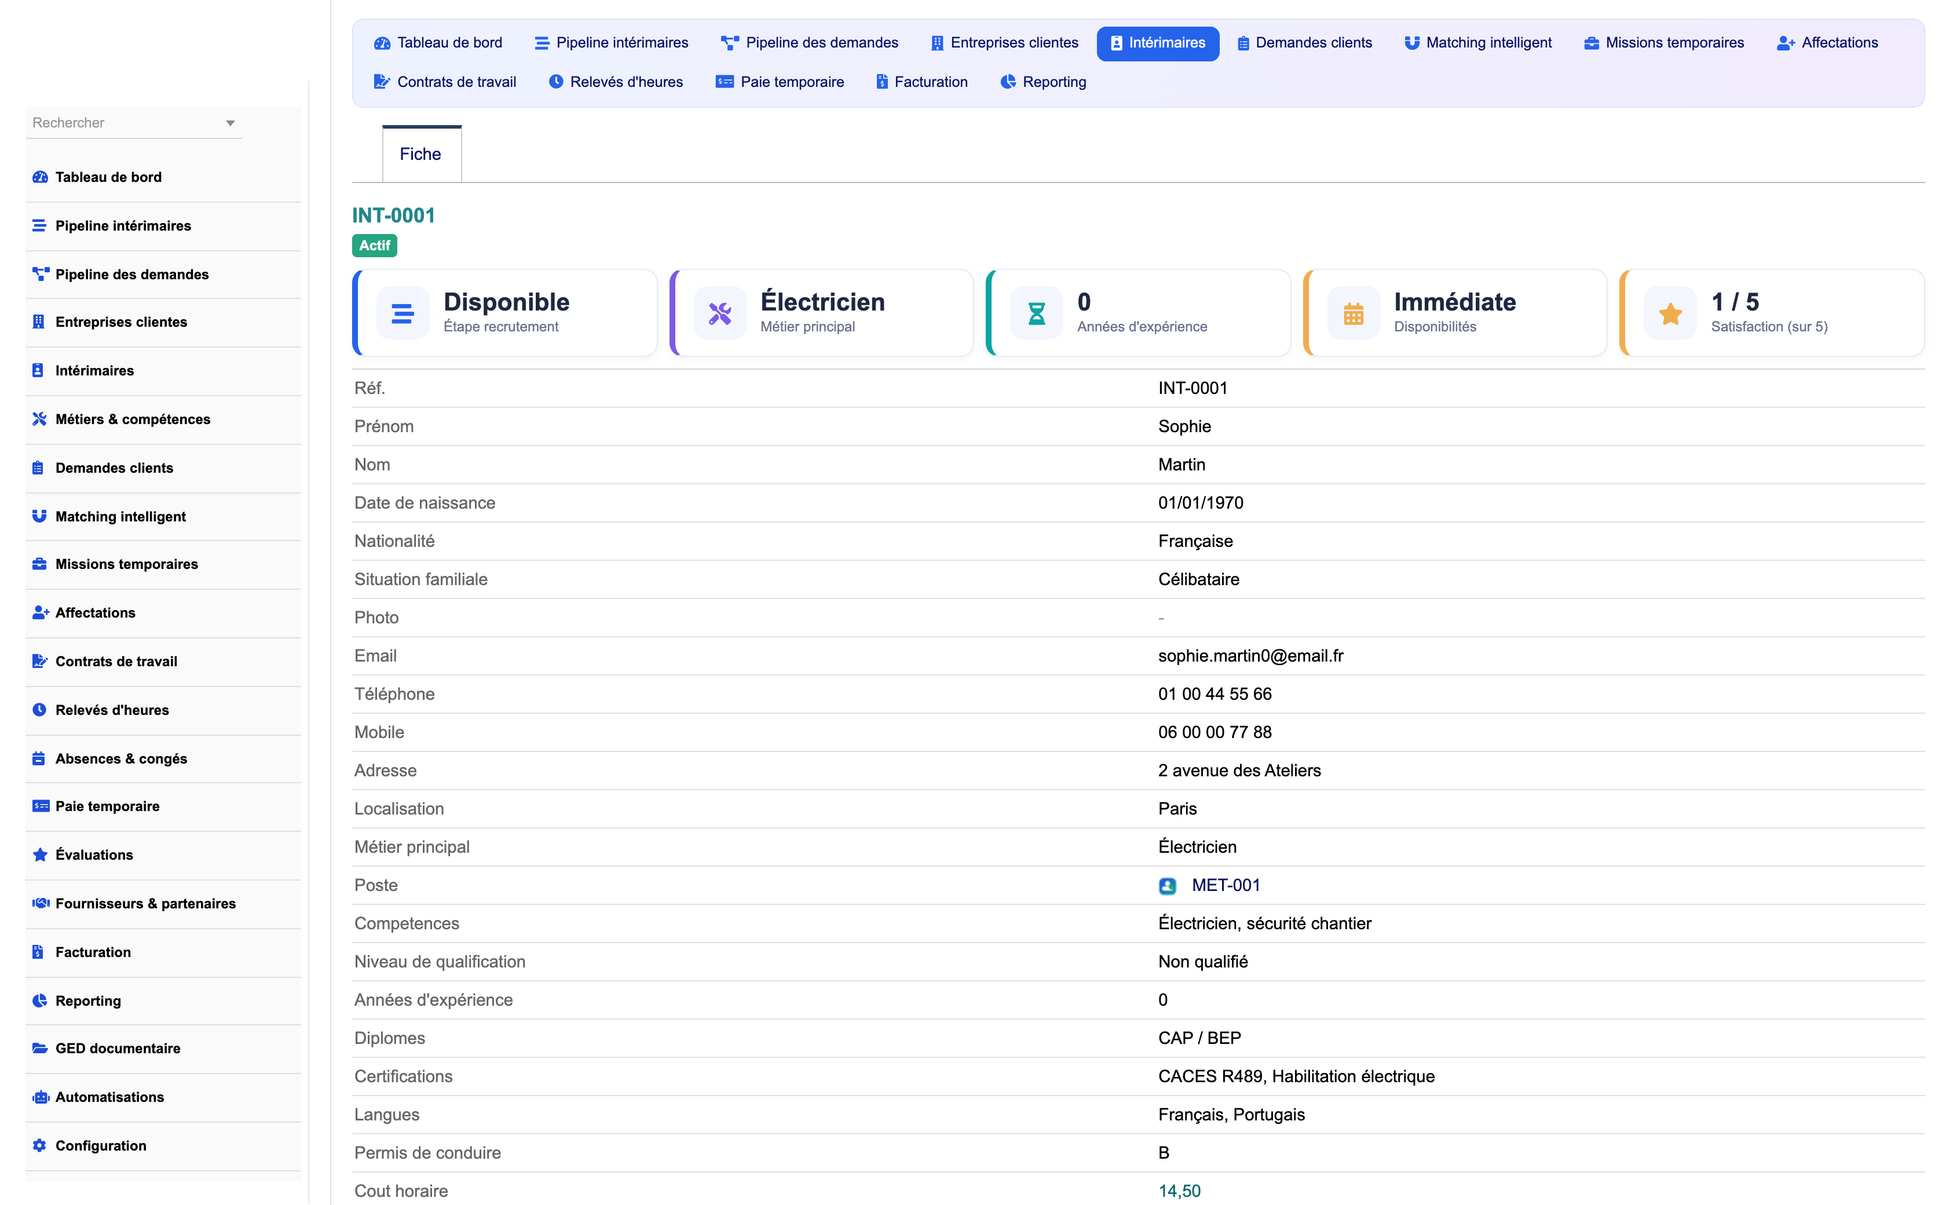Screen dimensions: 1946x1205
Task: Select the Évaluations star icon in sidebar
Action: tap(39, 855)
